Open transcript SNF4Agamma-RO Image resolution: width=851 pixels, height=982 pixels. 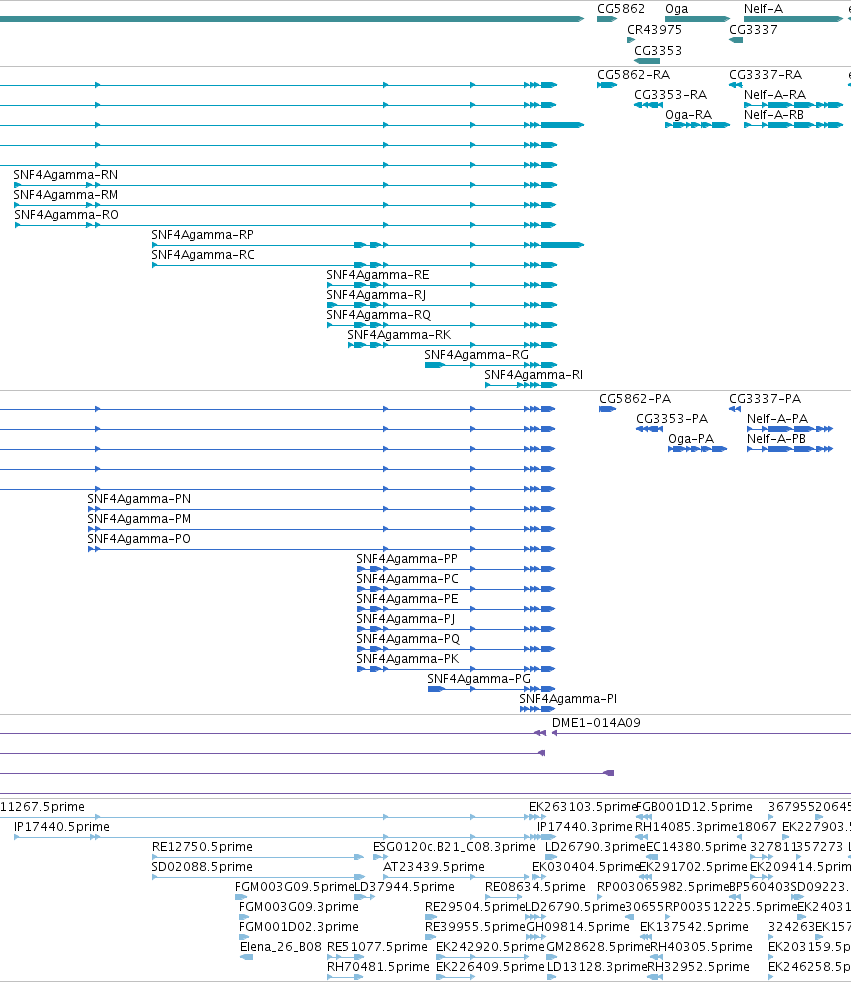tap(66, 215)
